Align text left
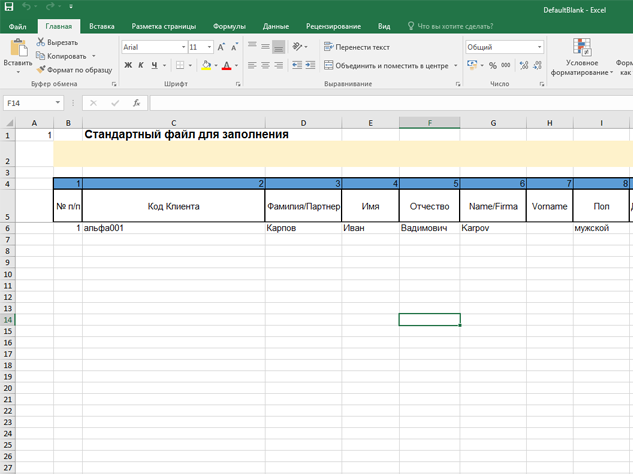The width and height of the screenshot is (633, 474). 252,65
